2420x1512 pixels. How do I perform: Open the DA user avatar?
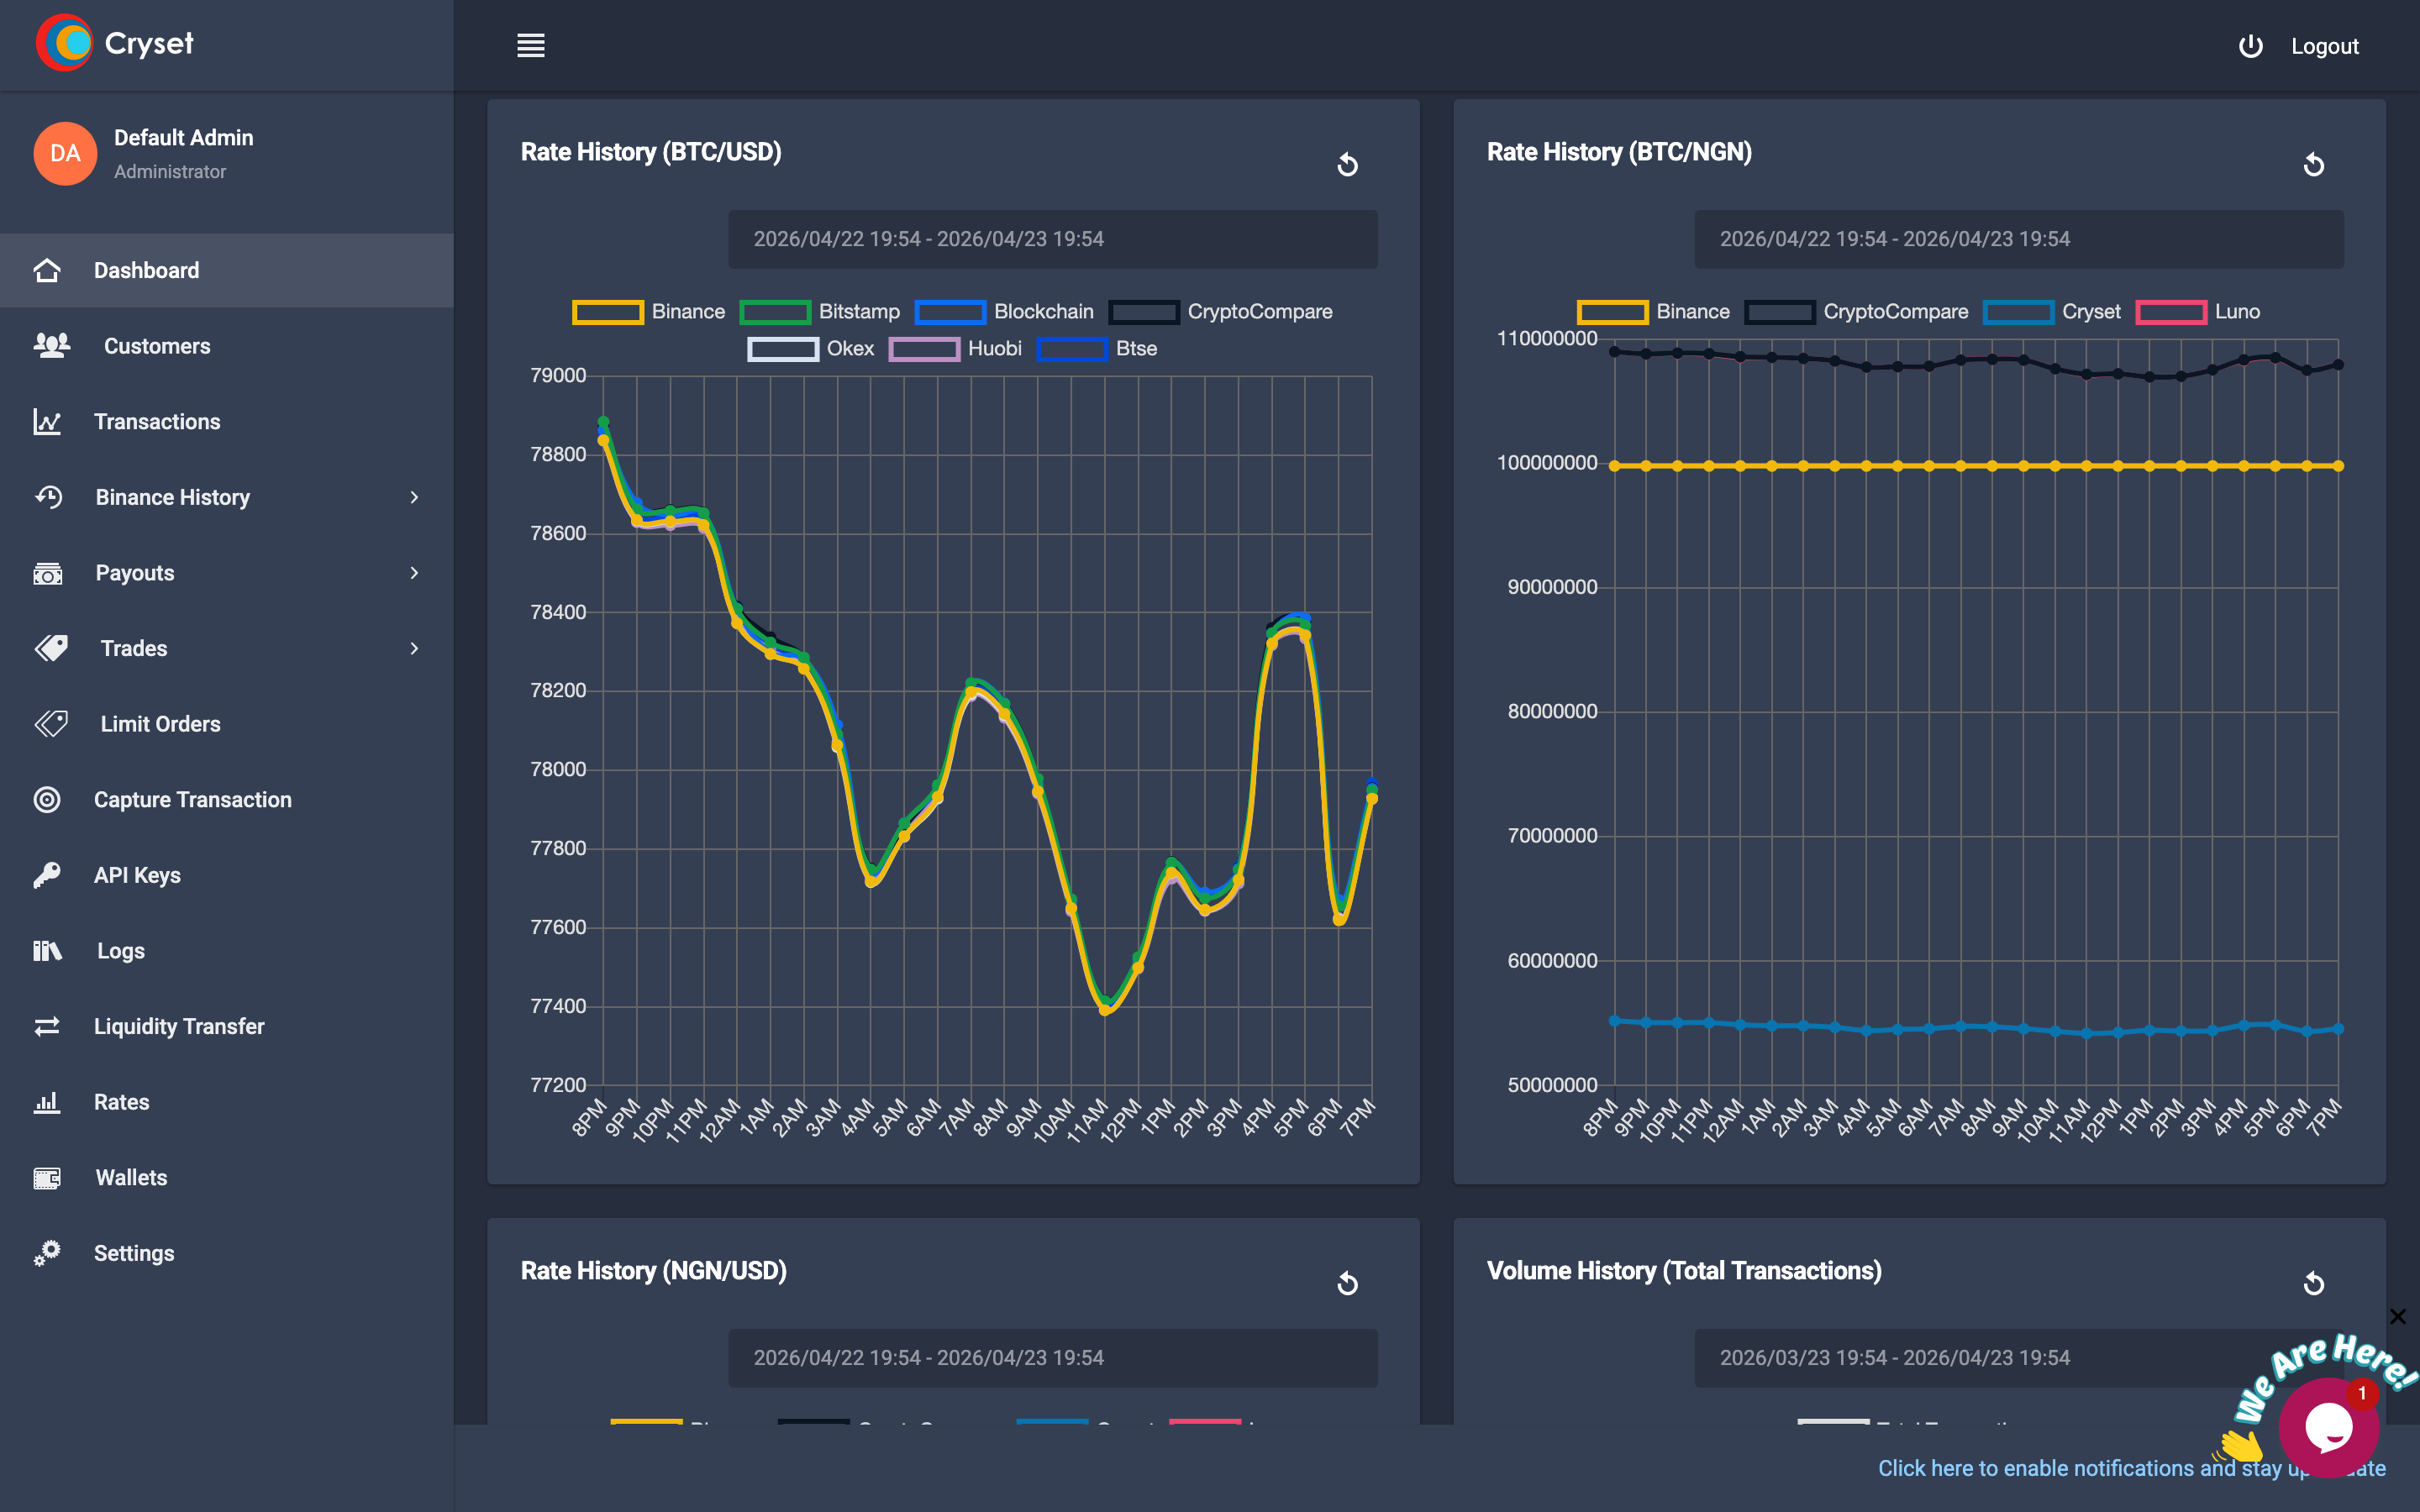click(65, 153)
